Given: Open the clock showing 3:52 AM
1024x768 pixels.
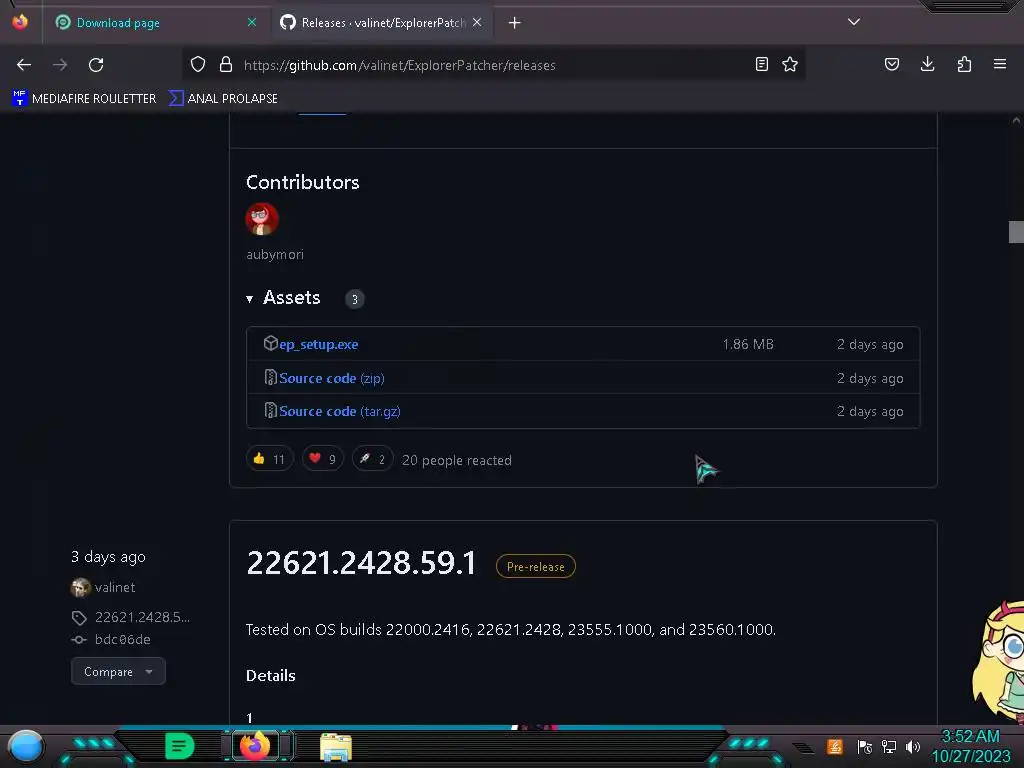Looking at the screenshot, I should pyautogui.click(x=970, y=746).
